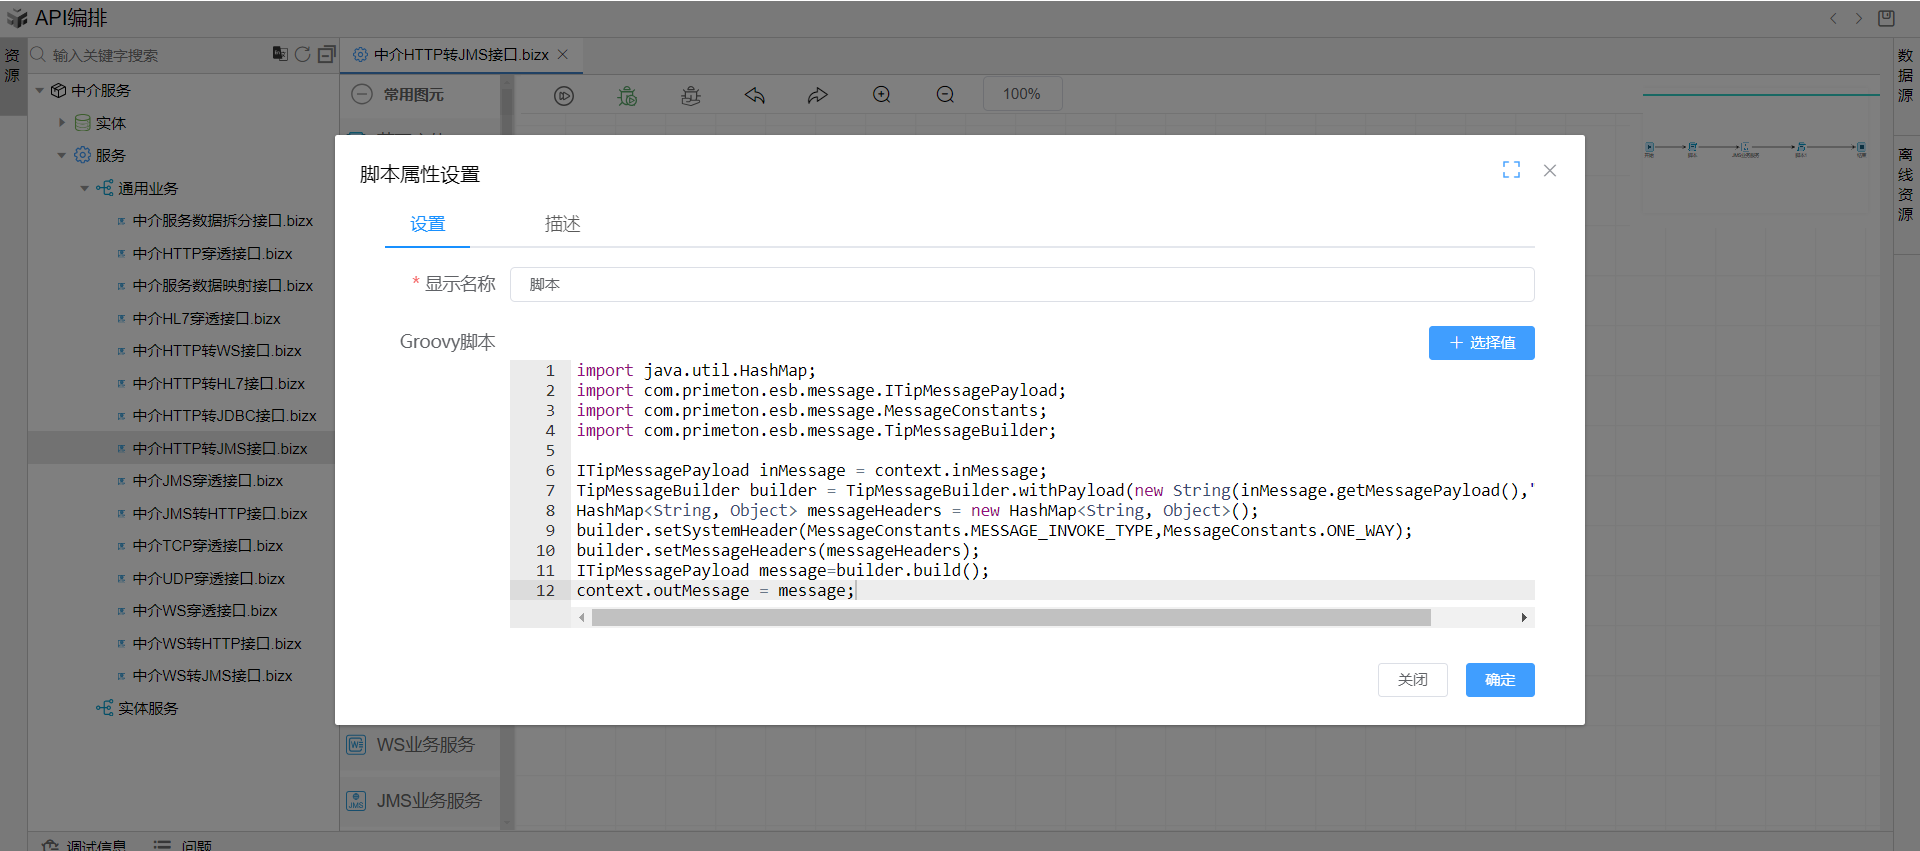The height and width of the screenshot is (851, 1920).
Task: Select the 设置 tab
Action: click(427, 224)
